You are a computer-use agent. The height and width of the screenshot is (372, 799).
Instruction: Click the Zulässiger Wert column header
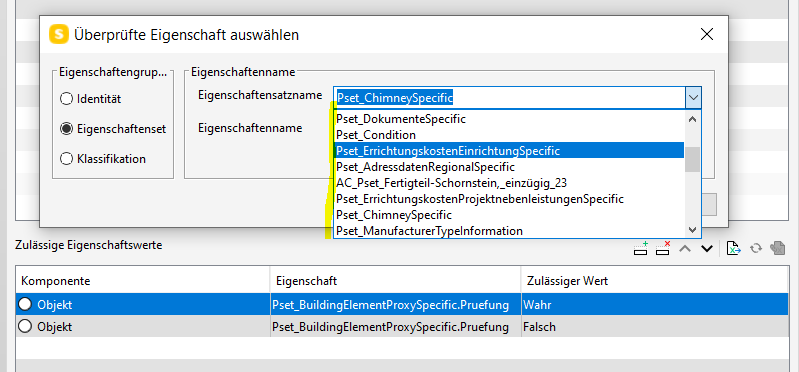pos(655,281)
